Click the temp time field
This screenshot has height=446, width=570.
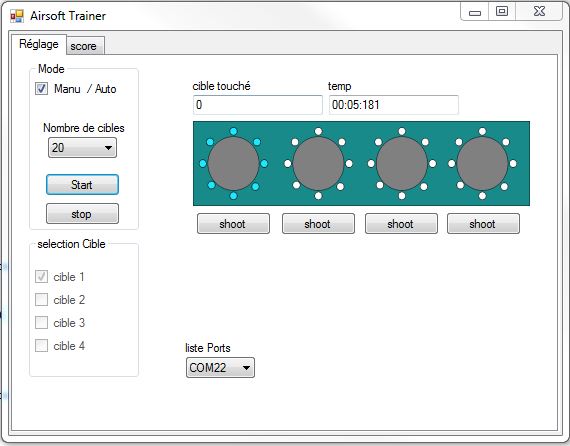click(394, 105)
